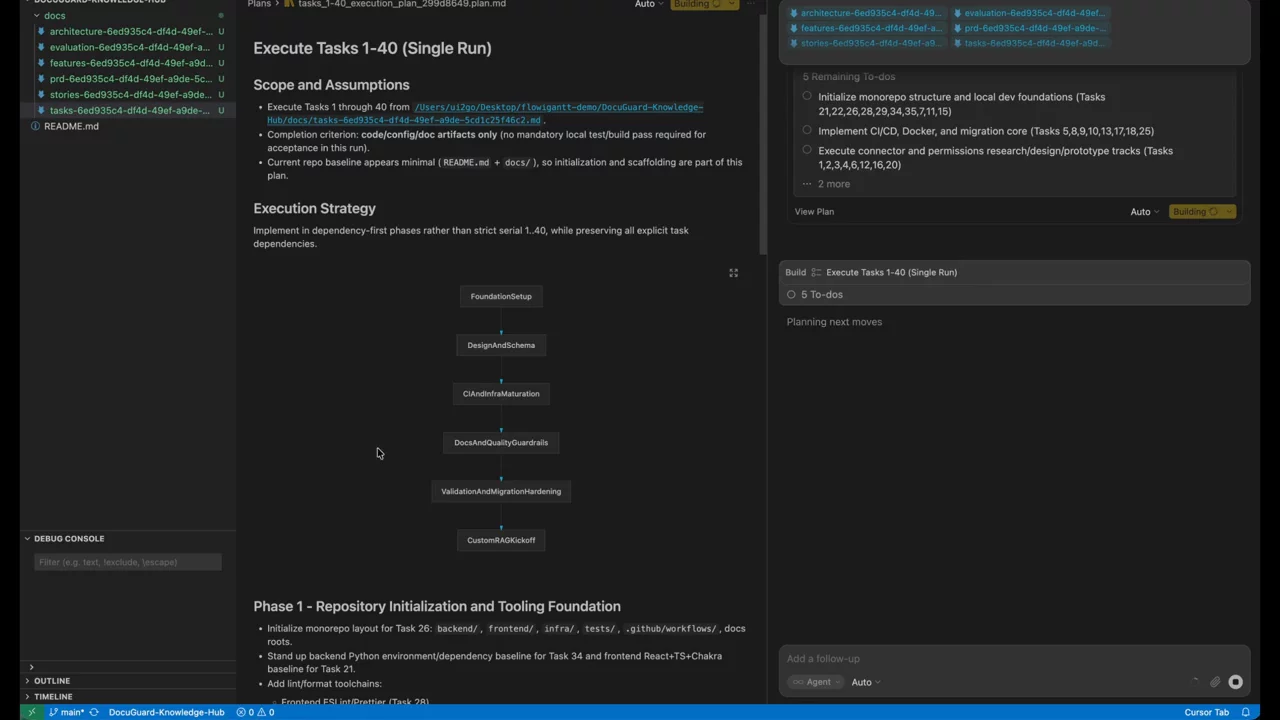Open features markdown file in explorer tree

coord(130,63)
